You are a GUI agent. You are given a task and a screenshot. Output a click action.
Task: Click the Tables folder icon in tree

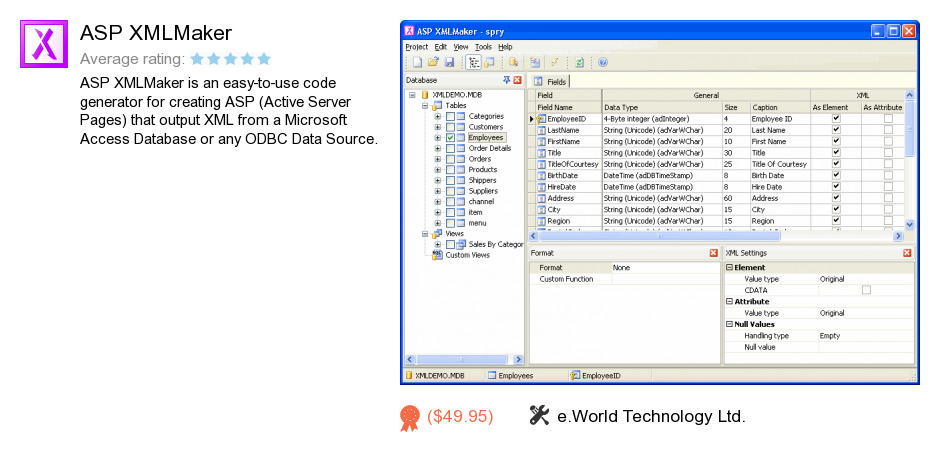pyautogui.click(x=437, y=105)
